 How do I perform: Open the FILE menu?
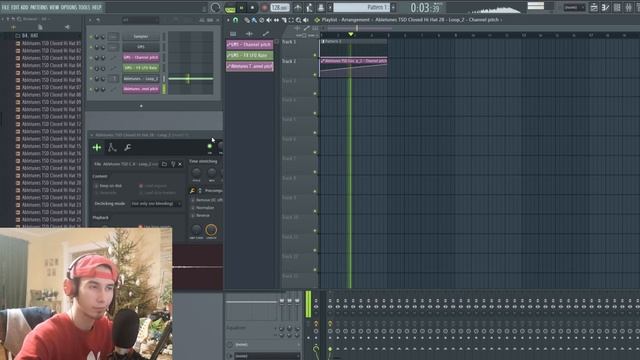6,7
